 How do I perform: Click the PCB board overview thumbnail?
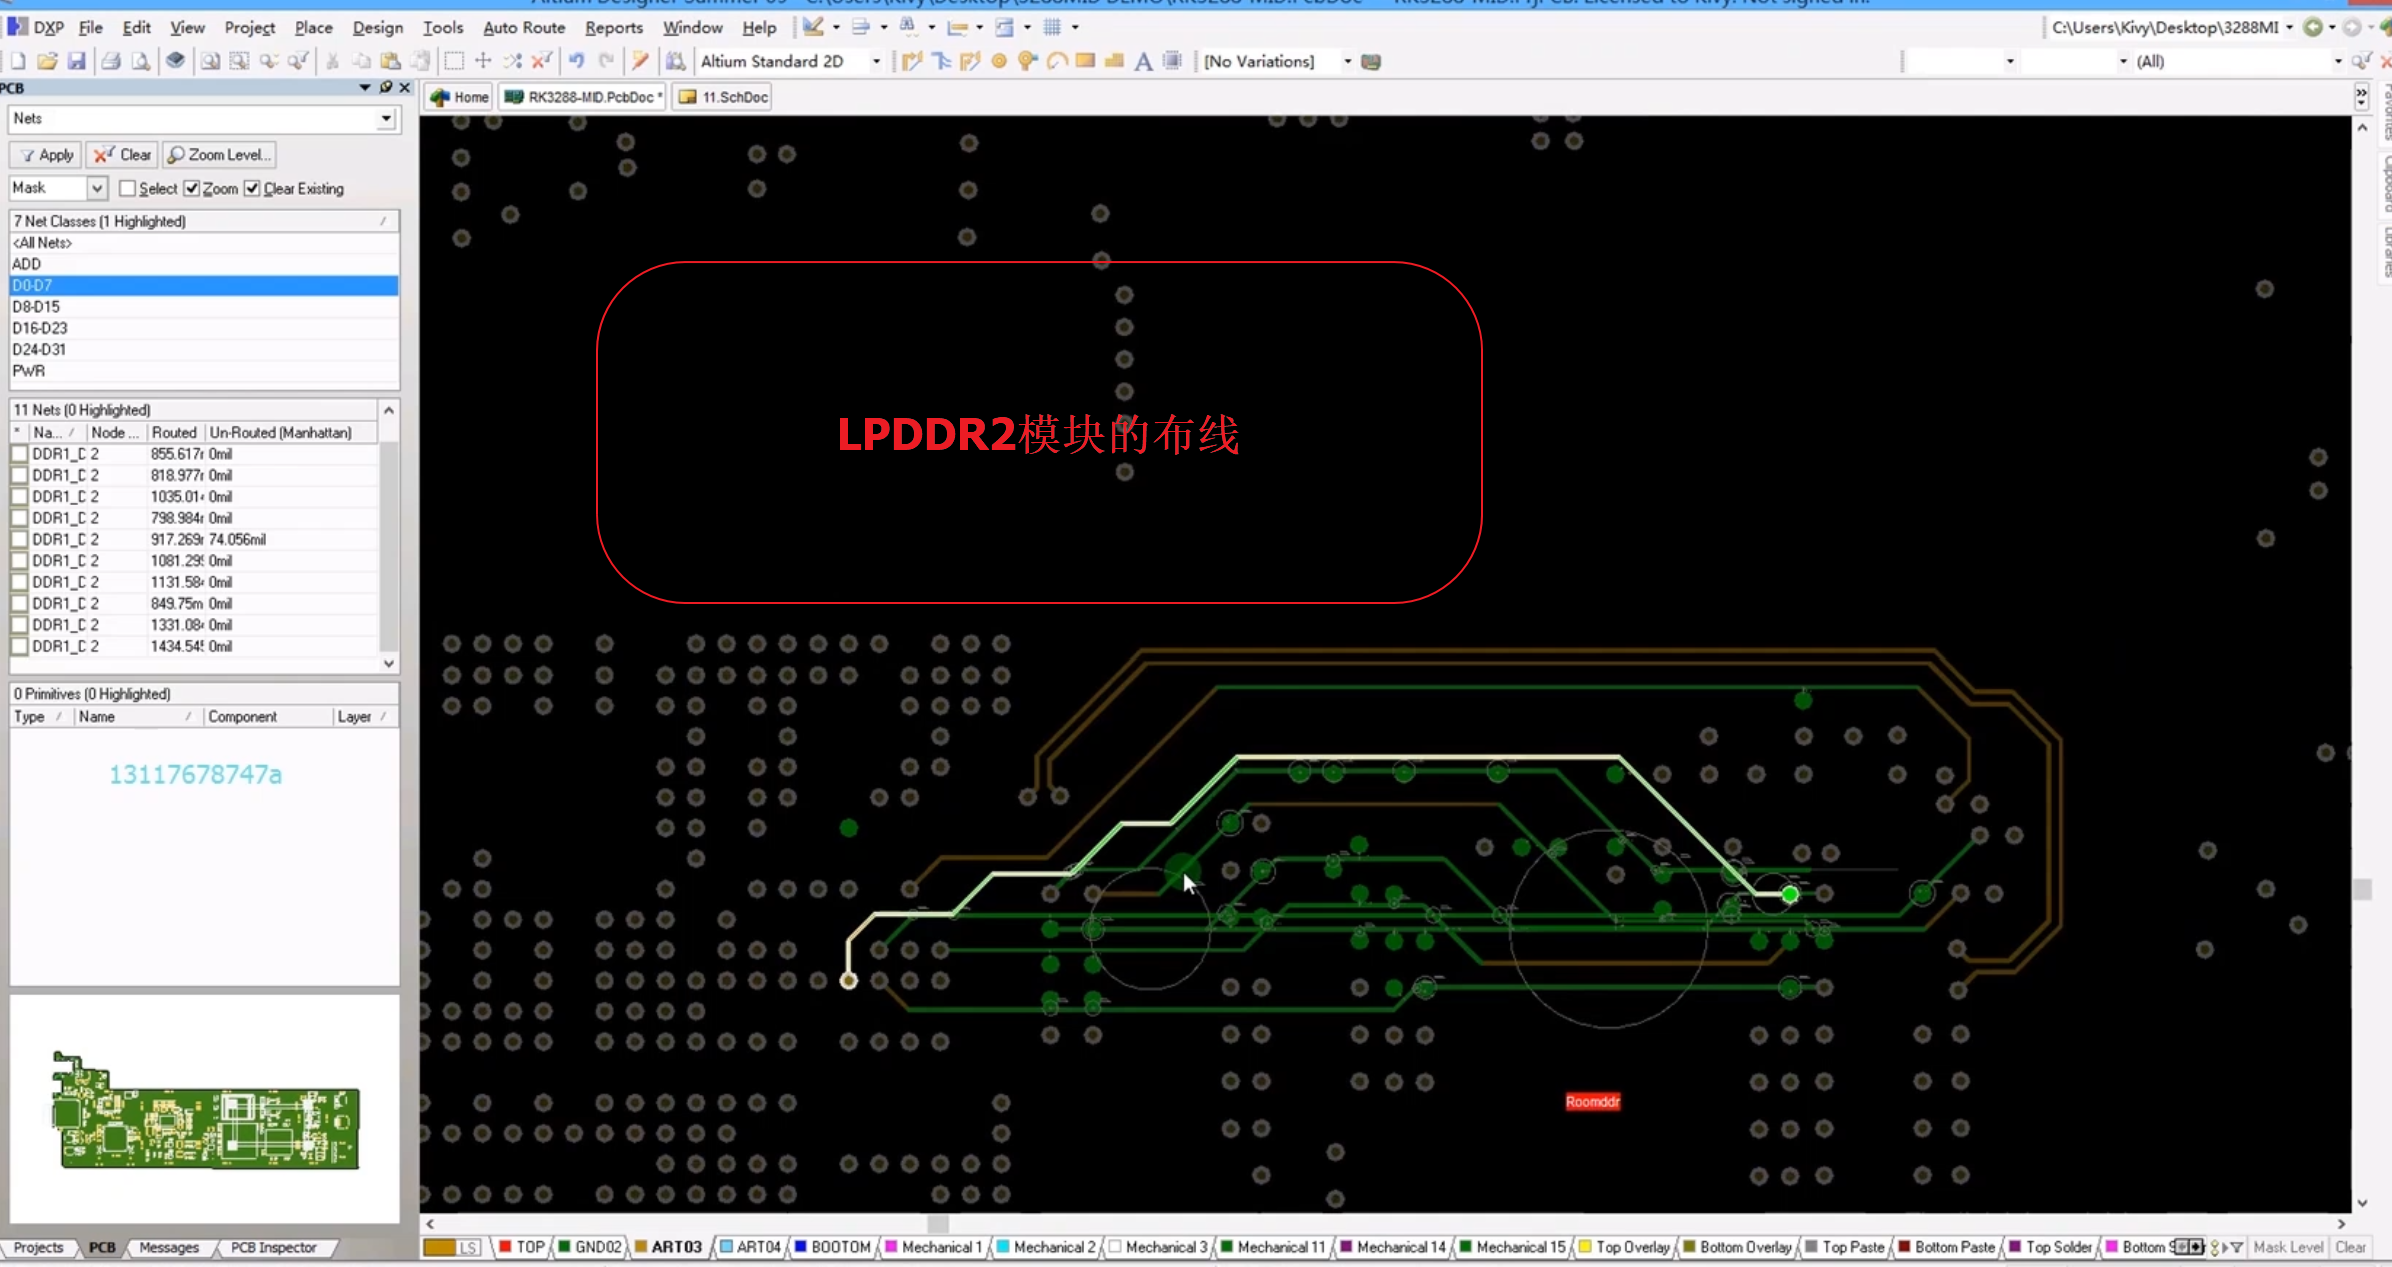205,1110
